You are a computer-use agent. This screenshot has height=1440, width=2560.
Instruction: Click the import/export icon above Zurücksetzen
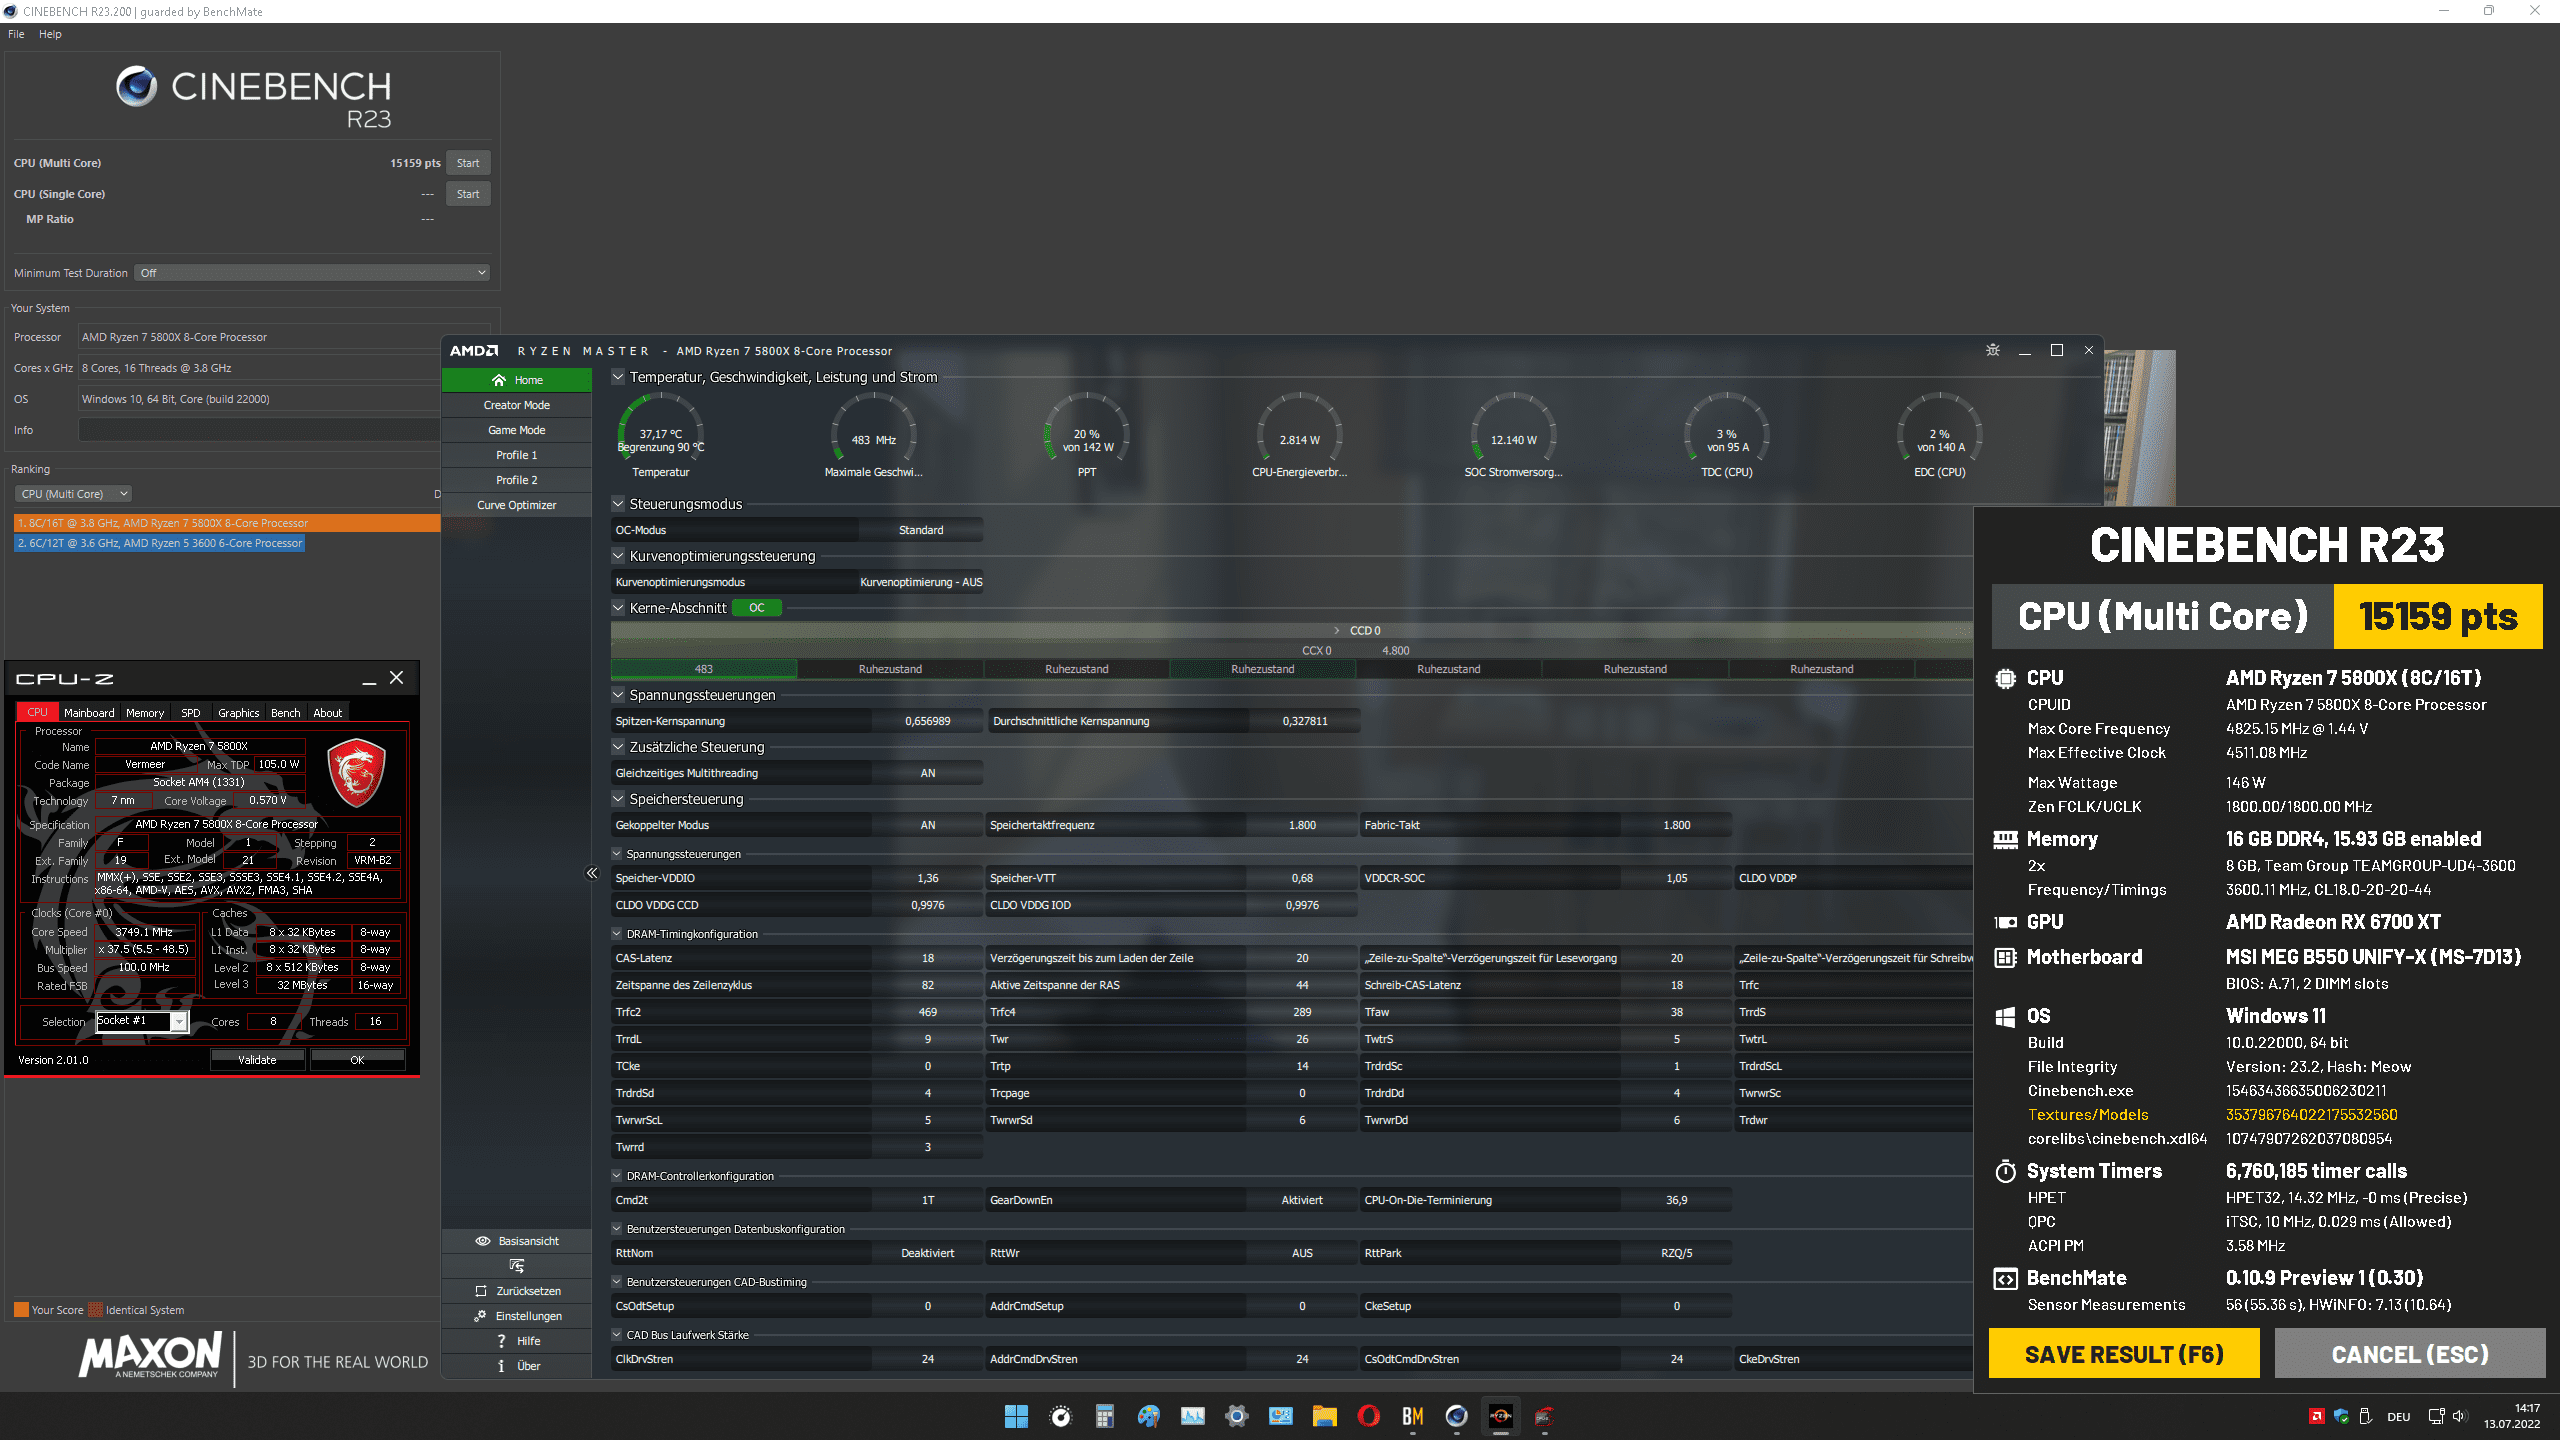coord(517,1266)
